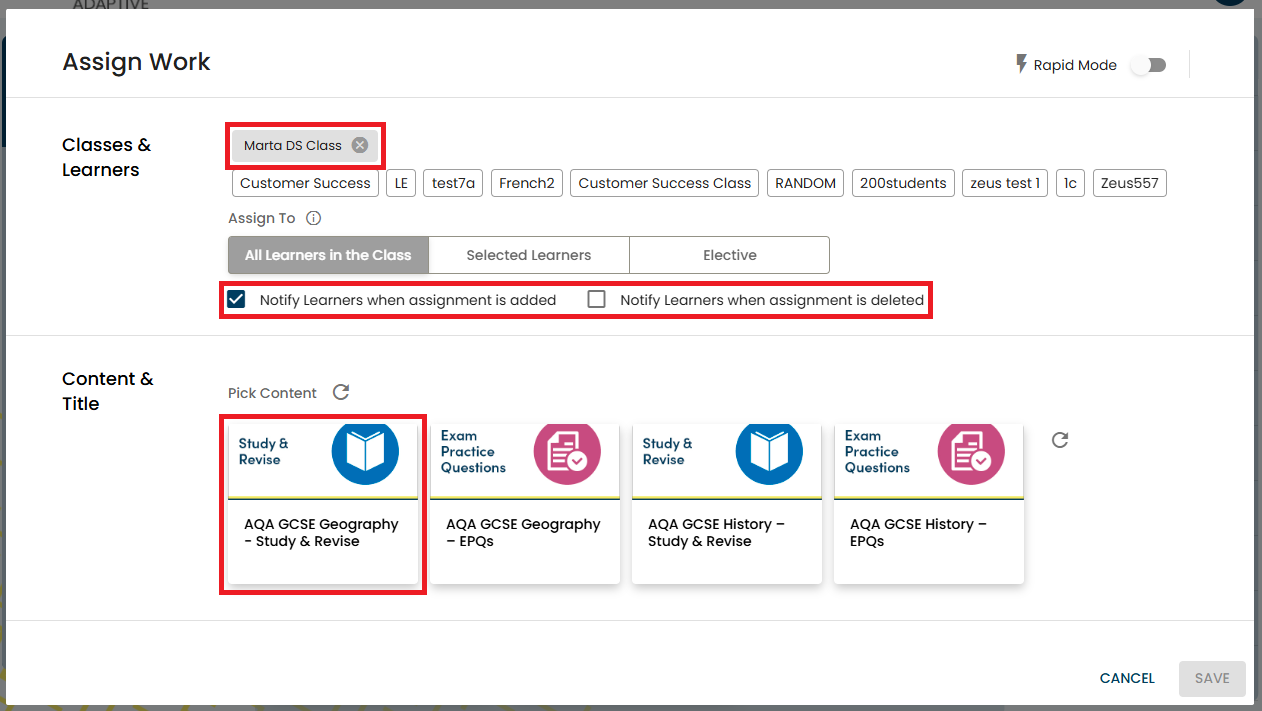Viewport: 1262px width, 711px height.
Task: Check Notify Learners when assignment is deleted
Action: click(597, 299)
